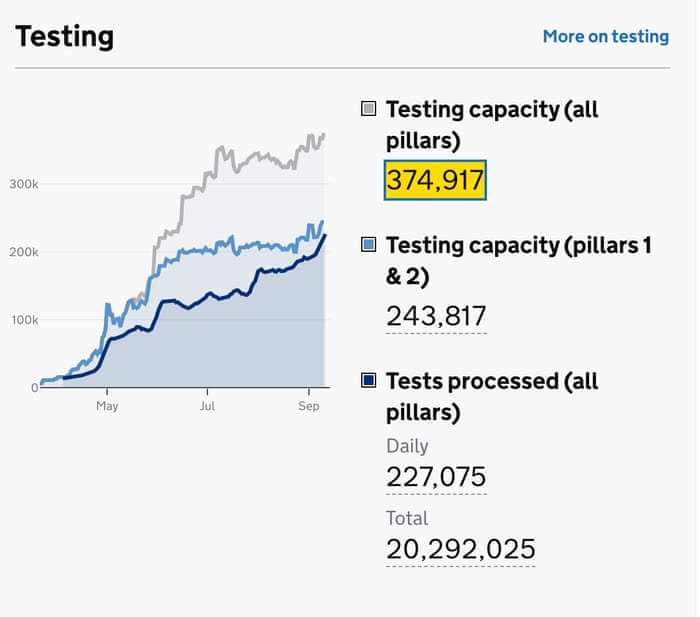Image resolution: width=700 pixels, height=617 pixels.
Task: Click the Testing capacity (all pillars) label
Action: [491, 124]
